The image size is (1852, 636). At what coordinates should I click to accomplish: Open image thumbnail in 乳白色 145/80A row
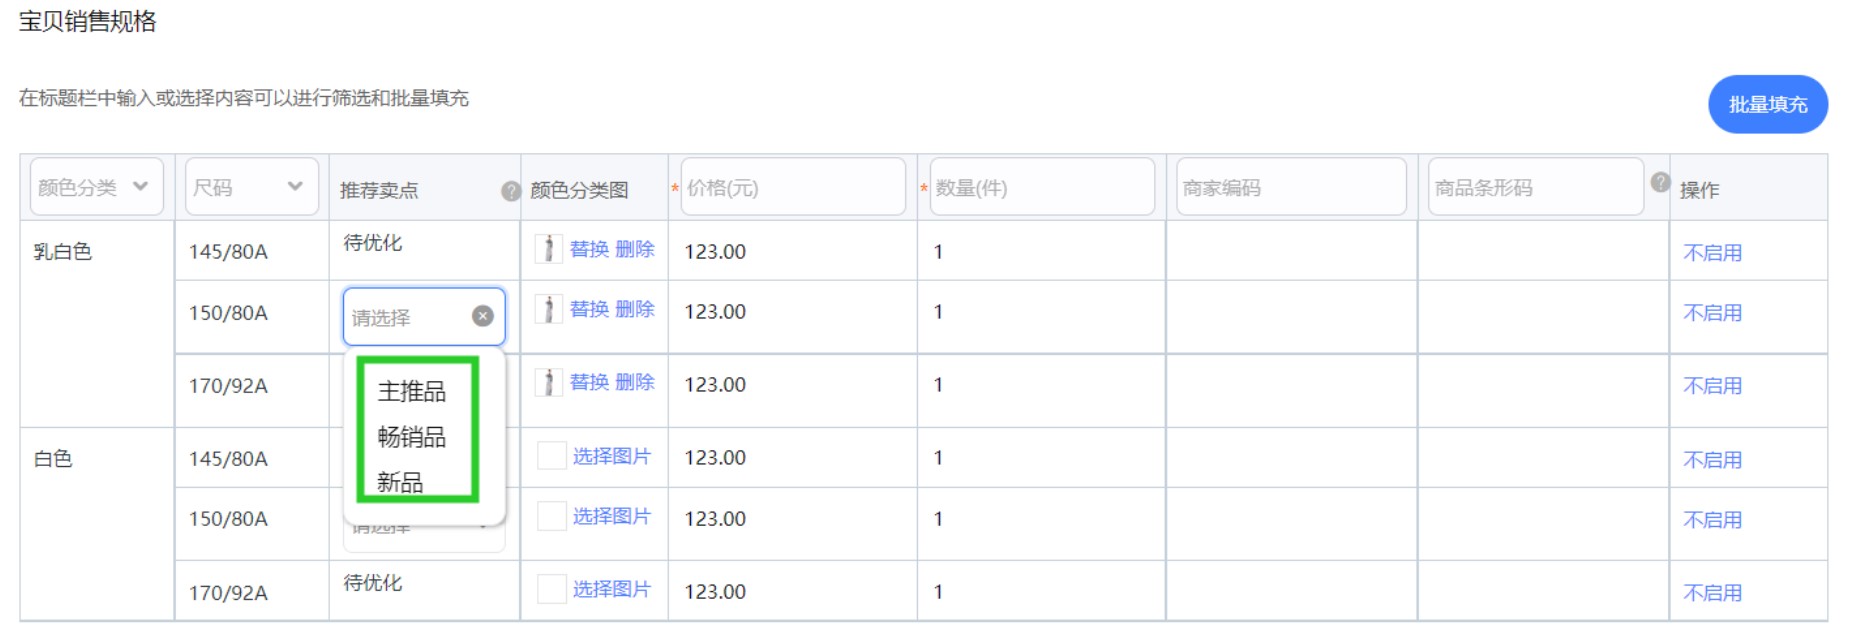point(548,248)
